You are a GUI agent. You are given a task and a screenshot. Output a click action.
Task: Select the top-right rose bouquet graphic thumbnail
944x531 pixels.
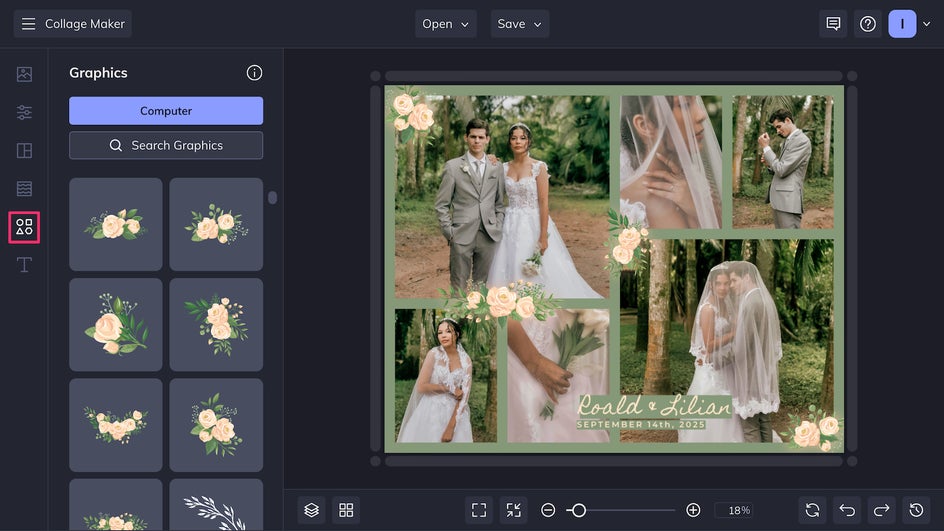(216, 224)
